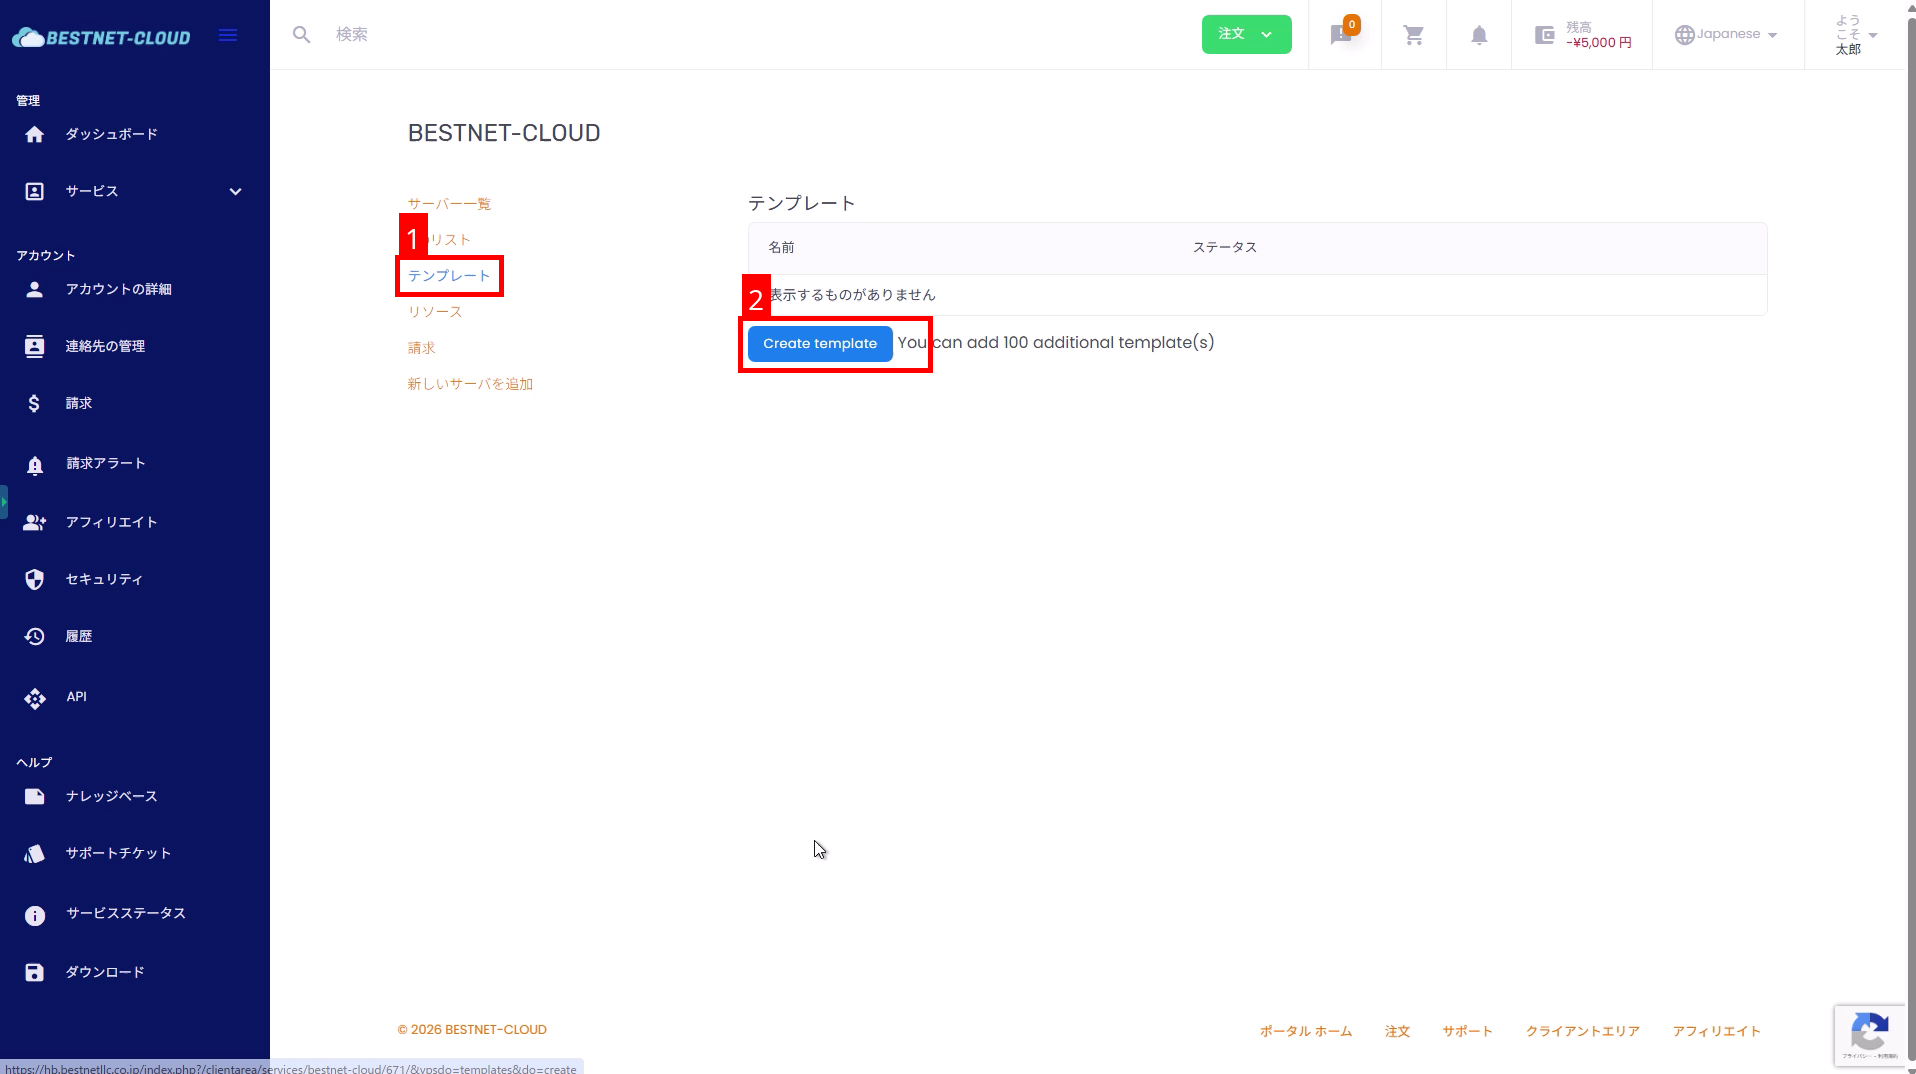This screenshot has height=1074, width=1916.
Task: Click the Create template button
Action: pyautogui.click(x=819, y=344)
